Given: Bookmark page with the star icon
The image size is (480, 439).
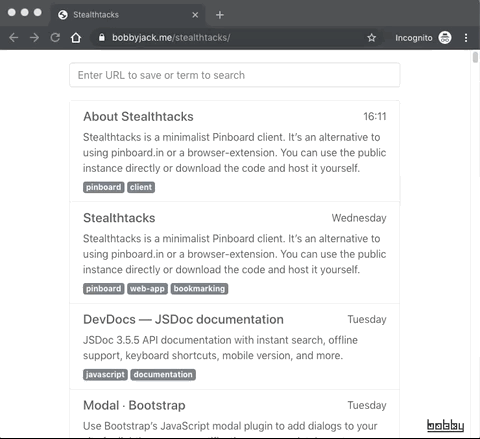Looking at the screenshot, I should click(371, 38).
